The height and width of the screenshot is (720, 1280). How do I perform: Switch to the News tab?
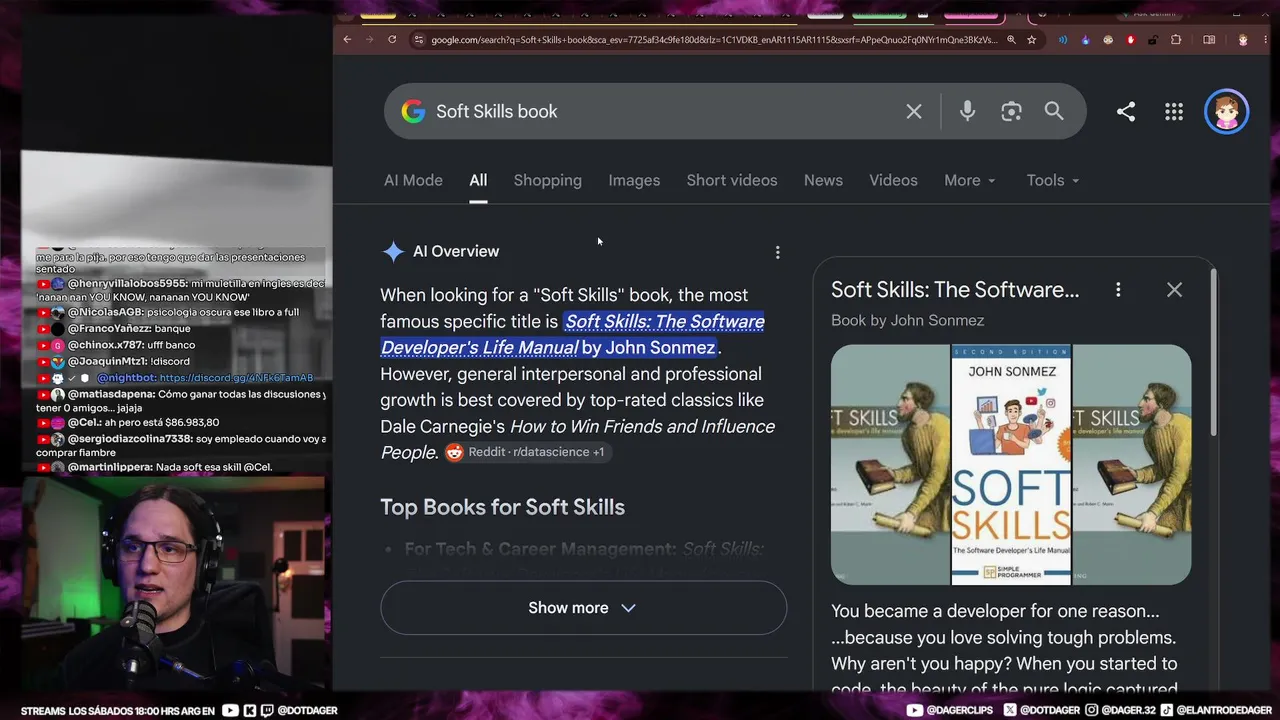coord(823,180)
